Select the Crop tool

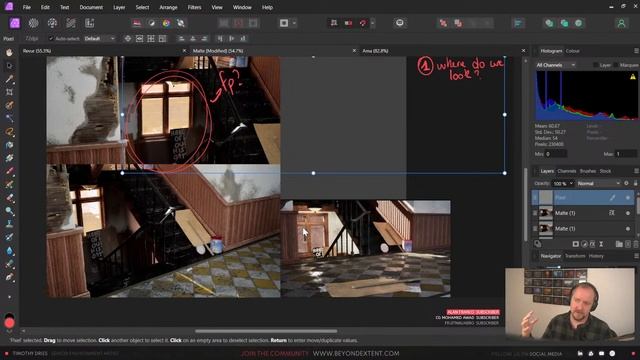[x=9, y=92]
